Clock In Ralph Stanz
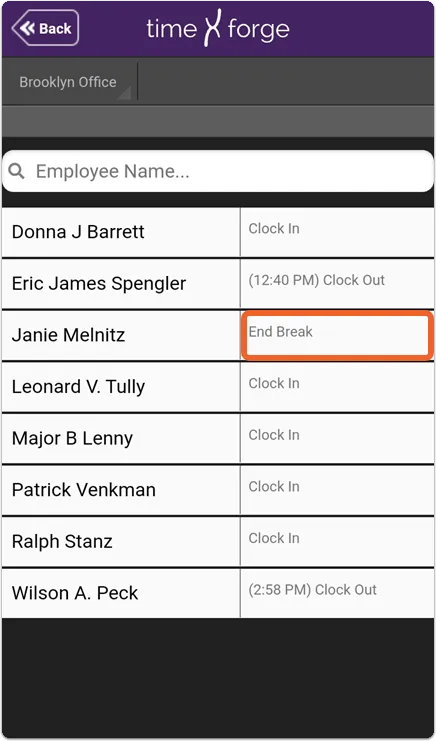436x741 pixels. (337, 541)
